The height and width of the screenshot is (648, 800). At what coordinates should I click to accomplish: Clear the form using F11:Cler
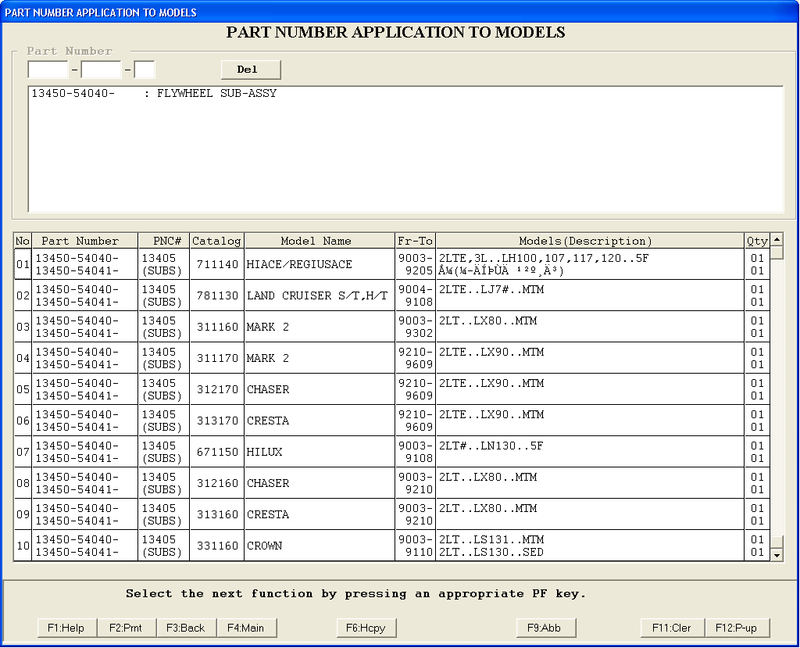672,628
